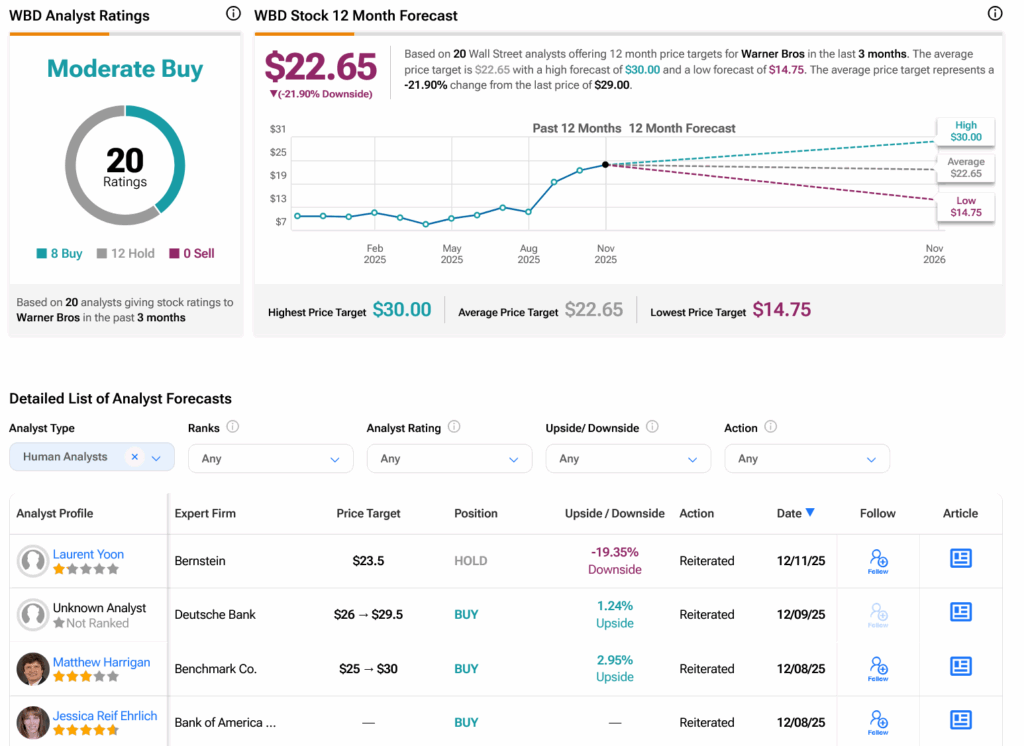Follow analyst Jessica Reif Ehrlich
The image size is (1024, 746).
pos(878,721)
